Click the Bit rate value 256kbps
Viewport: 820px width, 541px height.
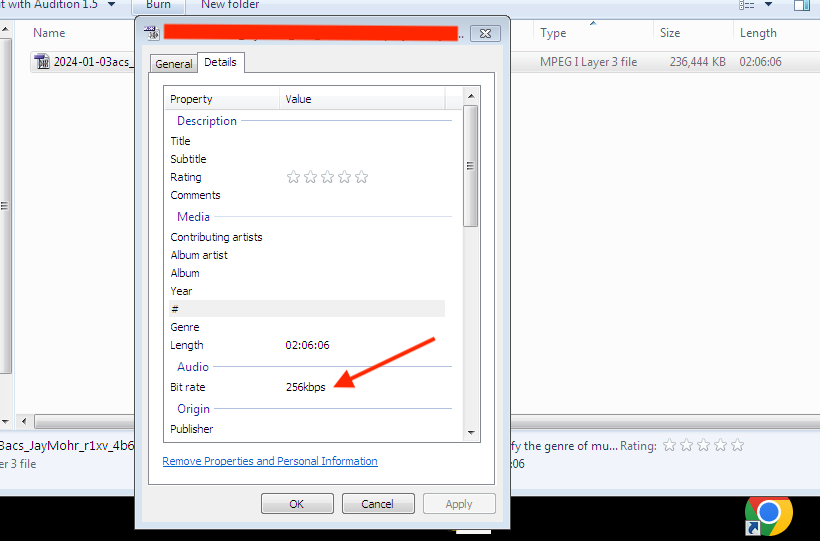click(305, 387)
